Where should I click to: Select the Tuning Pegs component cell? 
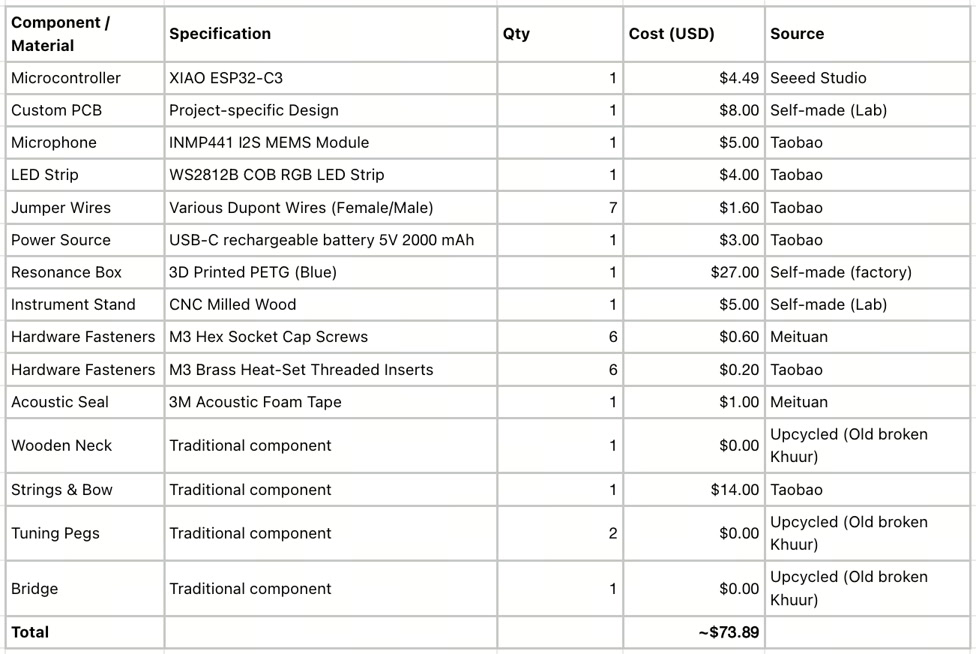click(x=85, y=533)
